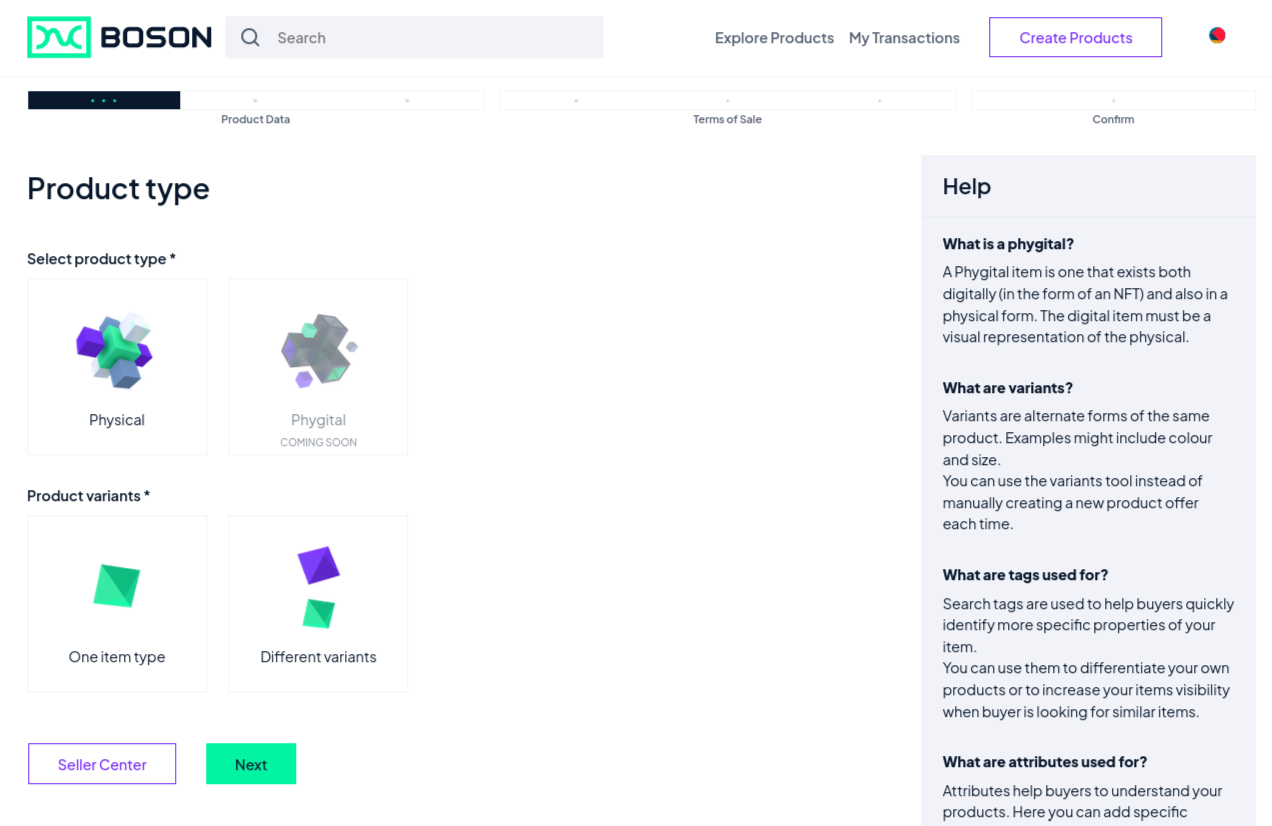Click the Boson logo icon
Screen dimensions: 1272x826
pyautogui.click(x=59, y=37)
